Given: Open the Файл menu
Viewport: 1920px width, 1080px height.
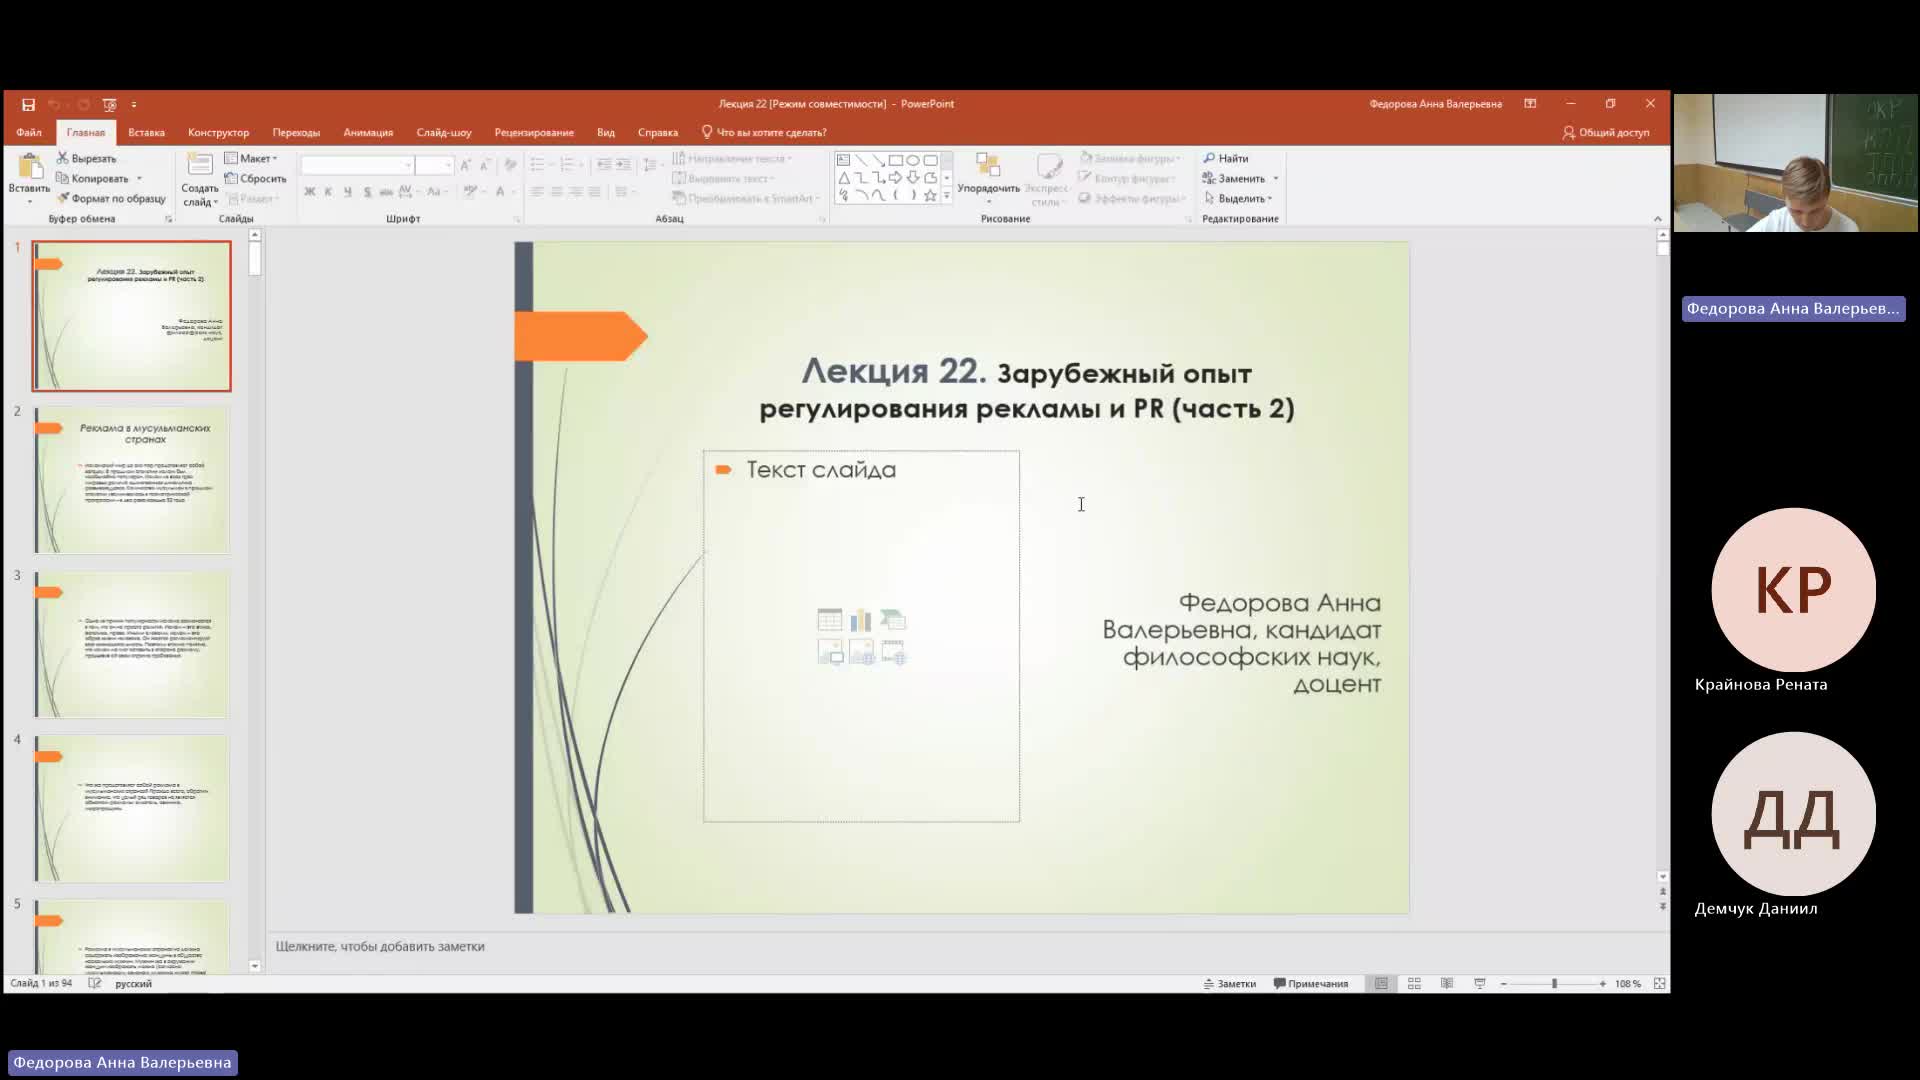Looking at the screenshot, I should [x=29, y=132].
